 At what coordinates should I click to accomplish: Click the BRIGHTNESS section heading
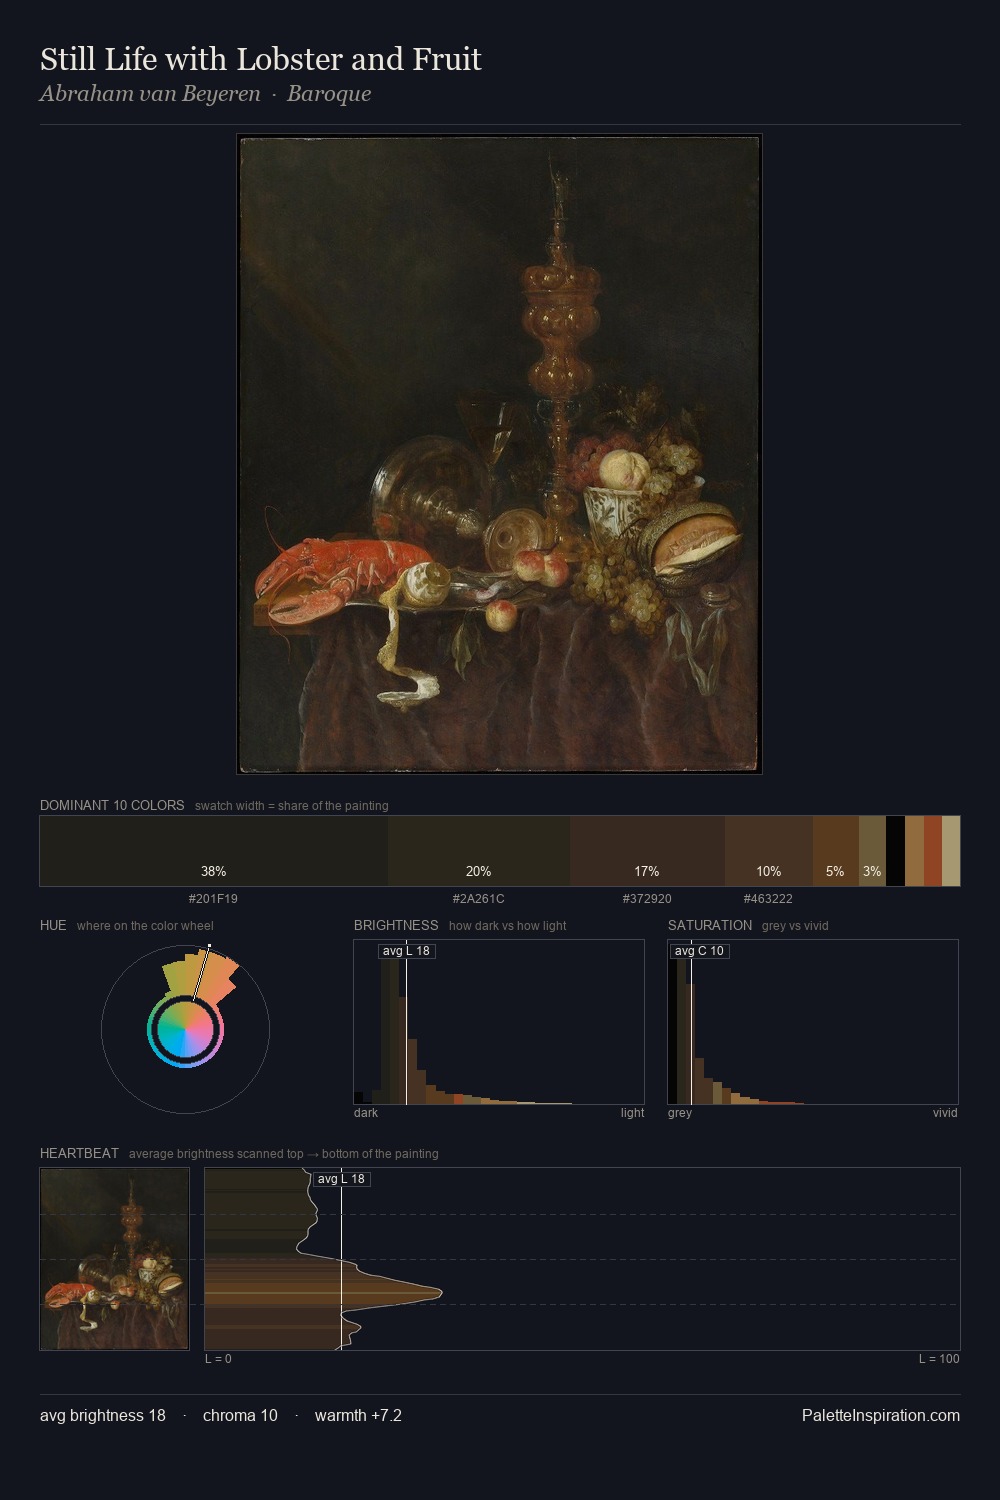396,925
